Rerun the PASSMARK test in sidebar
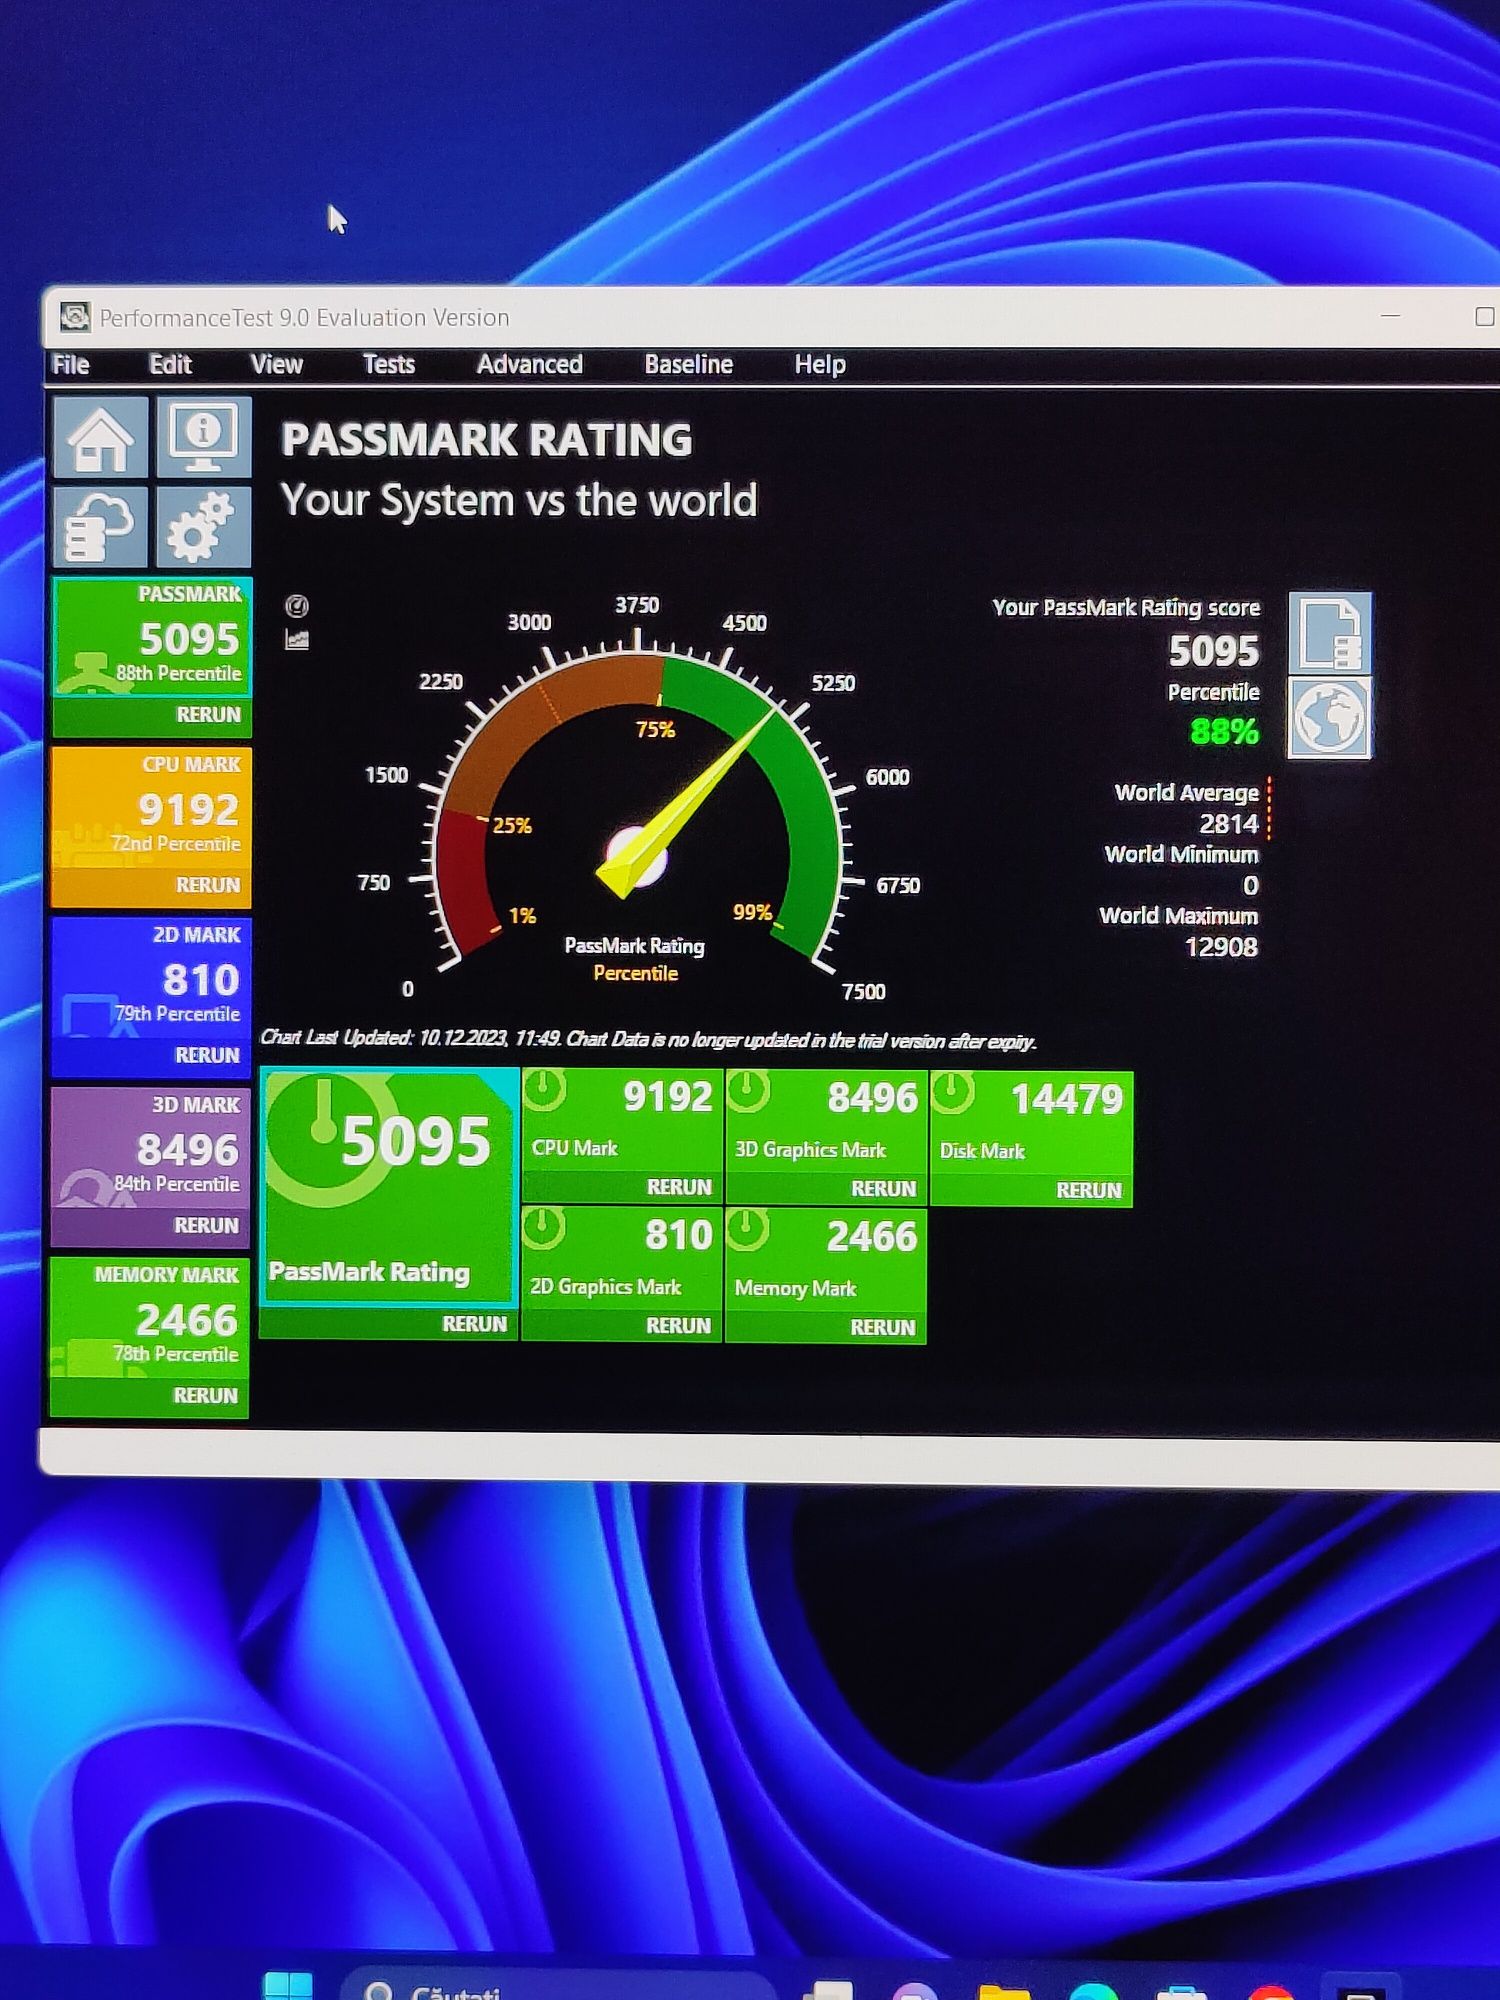This screenshot has height=2000, width=1500. coord(208,714)
